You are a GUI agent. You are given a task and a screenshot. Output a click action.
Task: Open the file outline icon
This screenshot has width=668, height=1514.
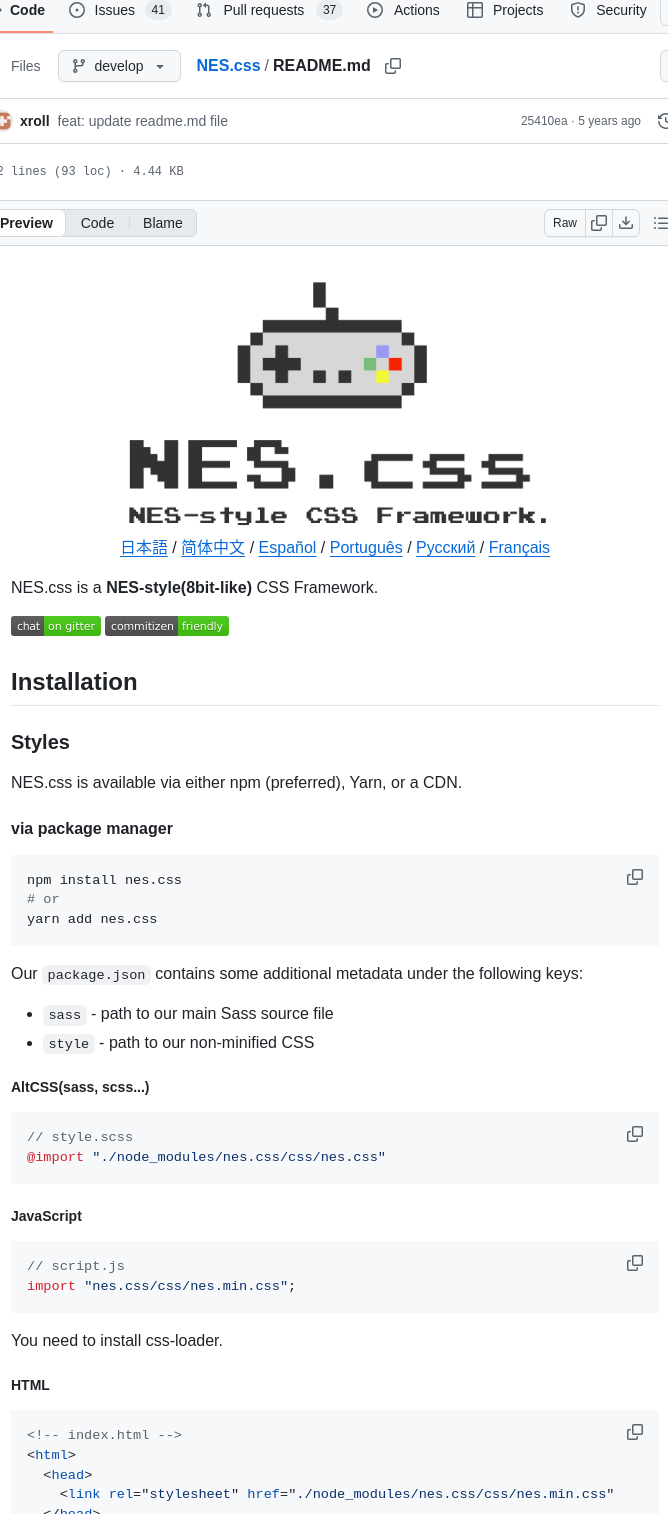[x=659, y=223]
